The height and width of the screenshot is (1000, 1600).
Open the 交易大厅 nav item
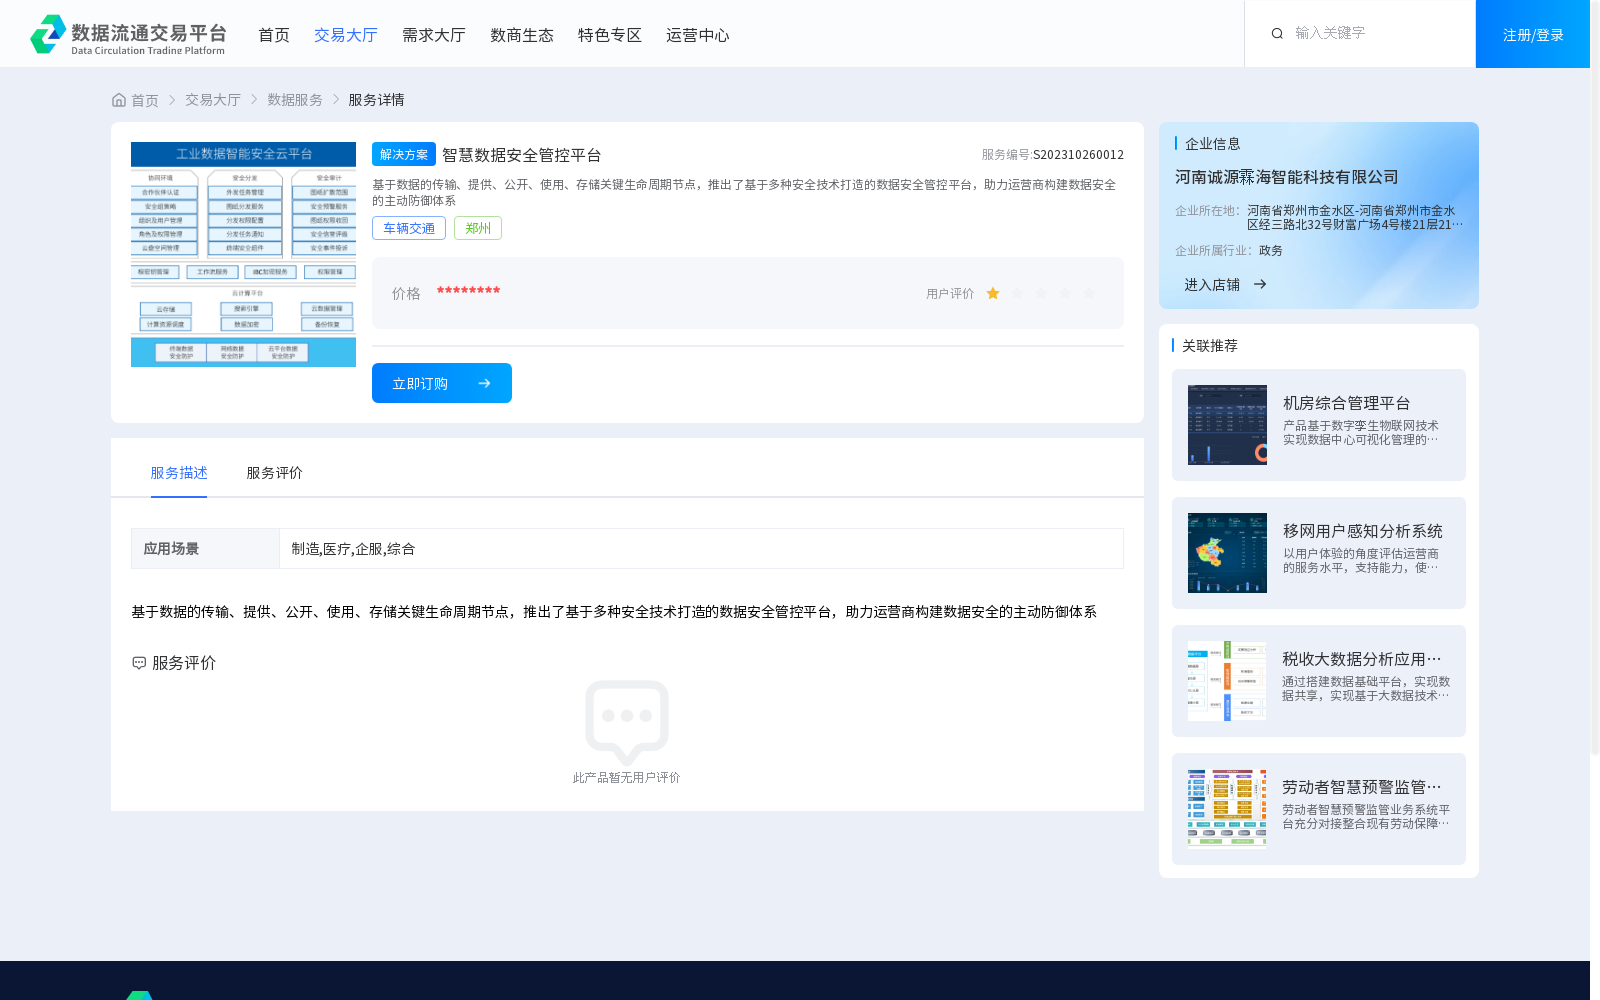(x=346, y=35)
